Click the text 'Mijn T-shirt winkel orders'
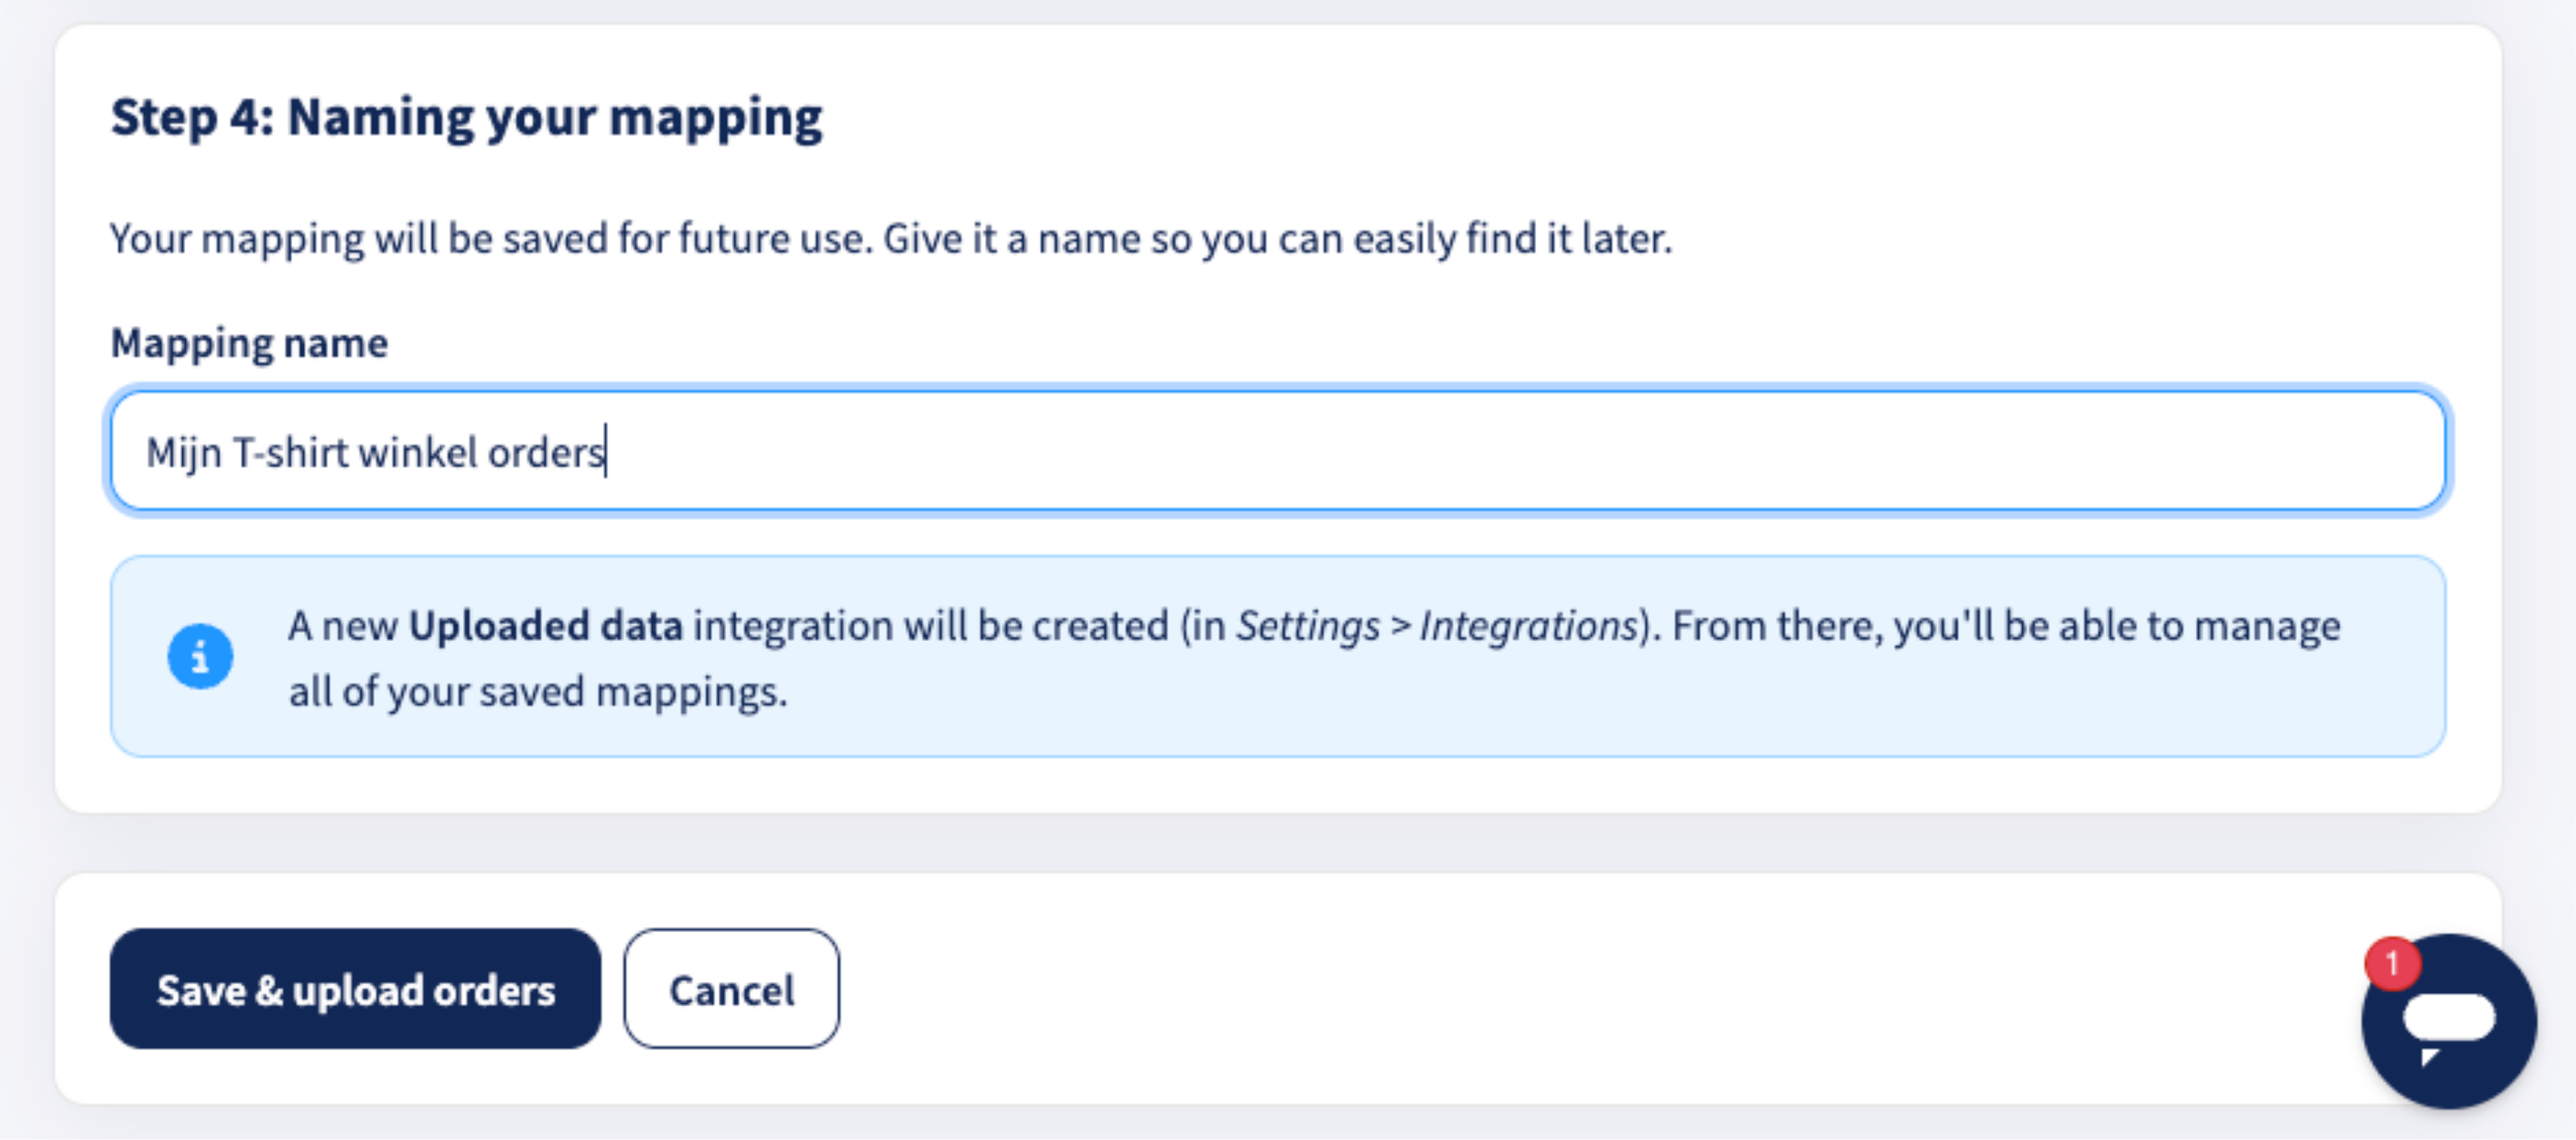This screenshot has width=2576, height=1140. (375, 453)
